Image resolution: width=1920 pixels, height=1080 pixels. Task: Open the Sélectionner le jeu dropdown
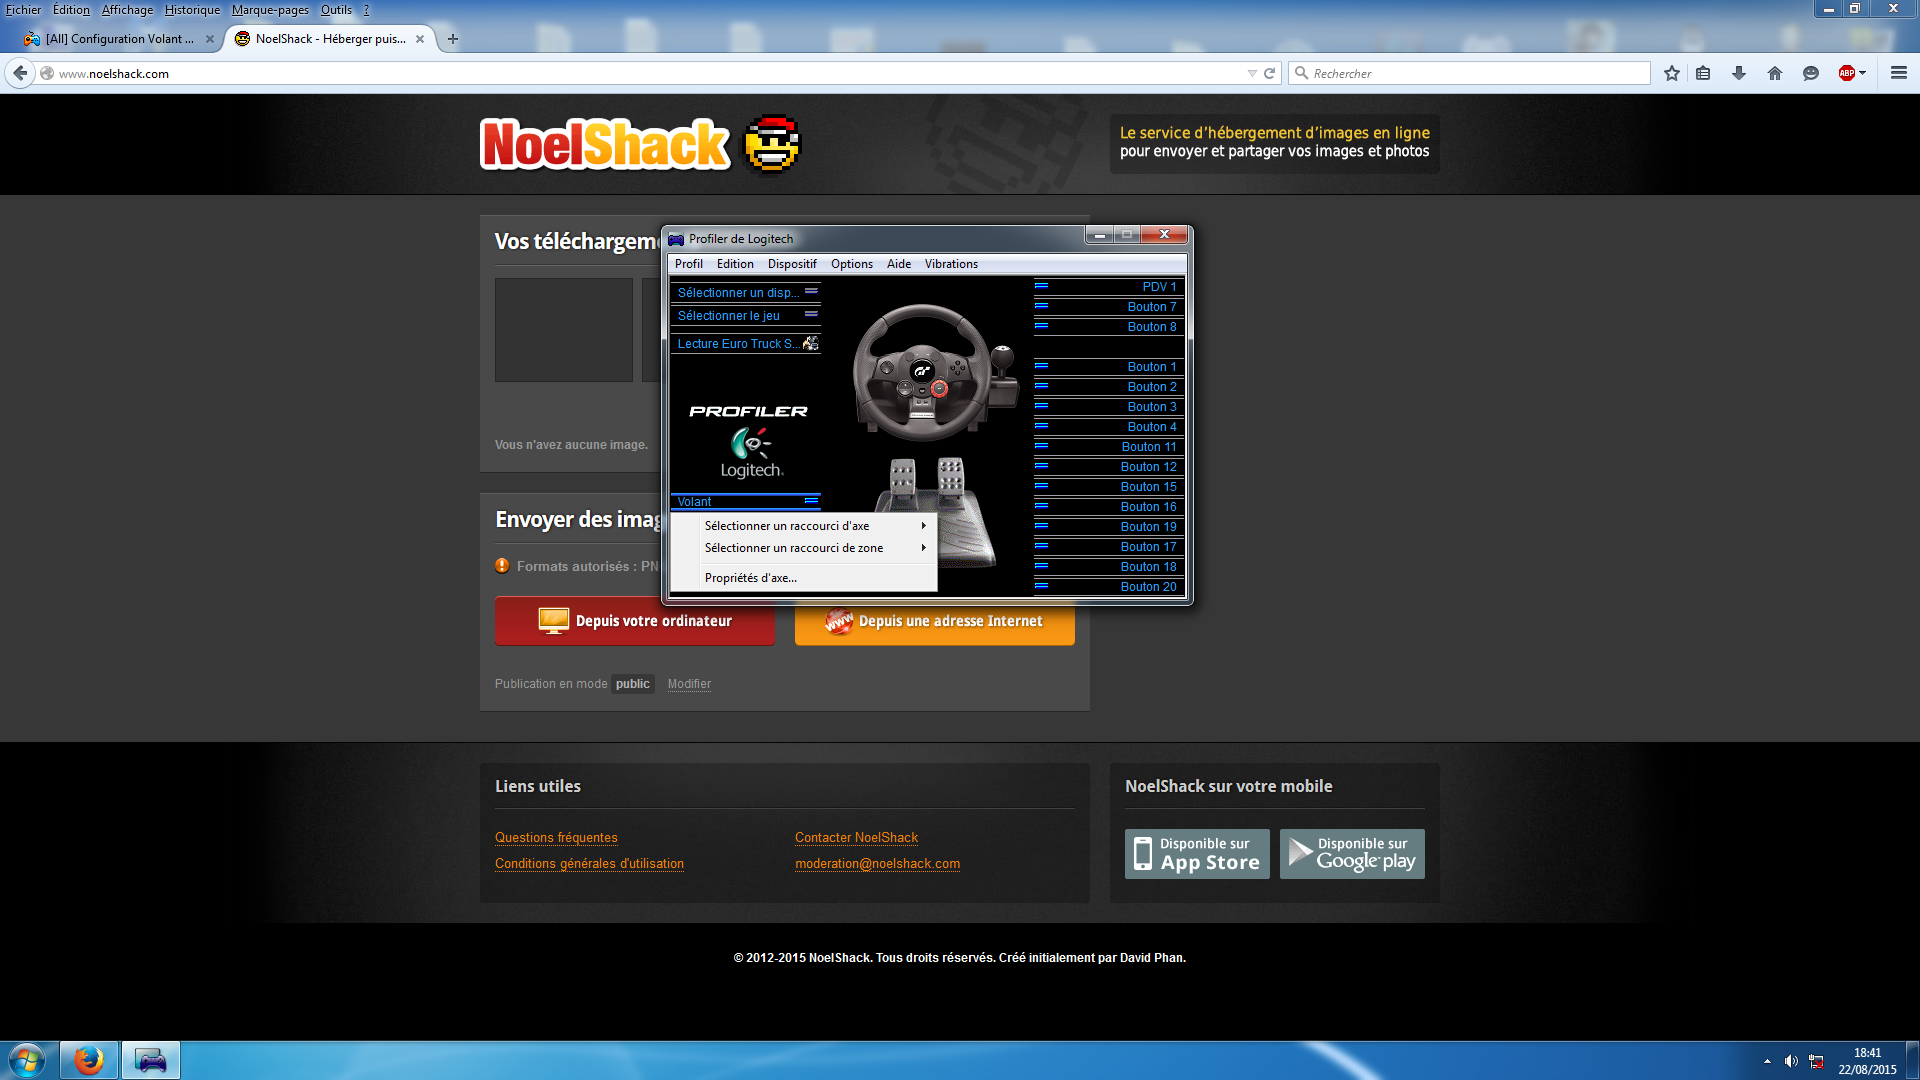[x=746, y=315]
